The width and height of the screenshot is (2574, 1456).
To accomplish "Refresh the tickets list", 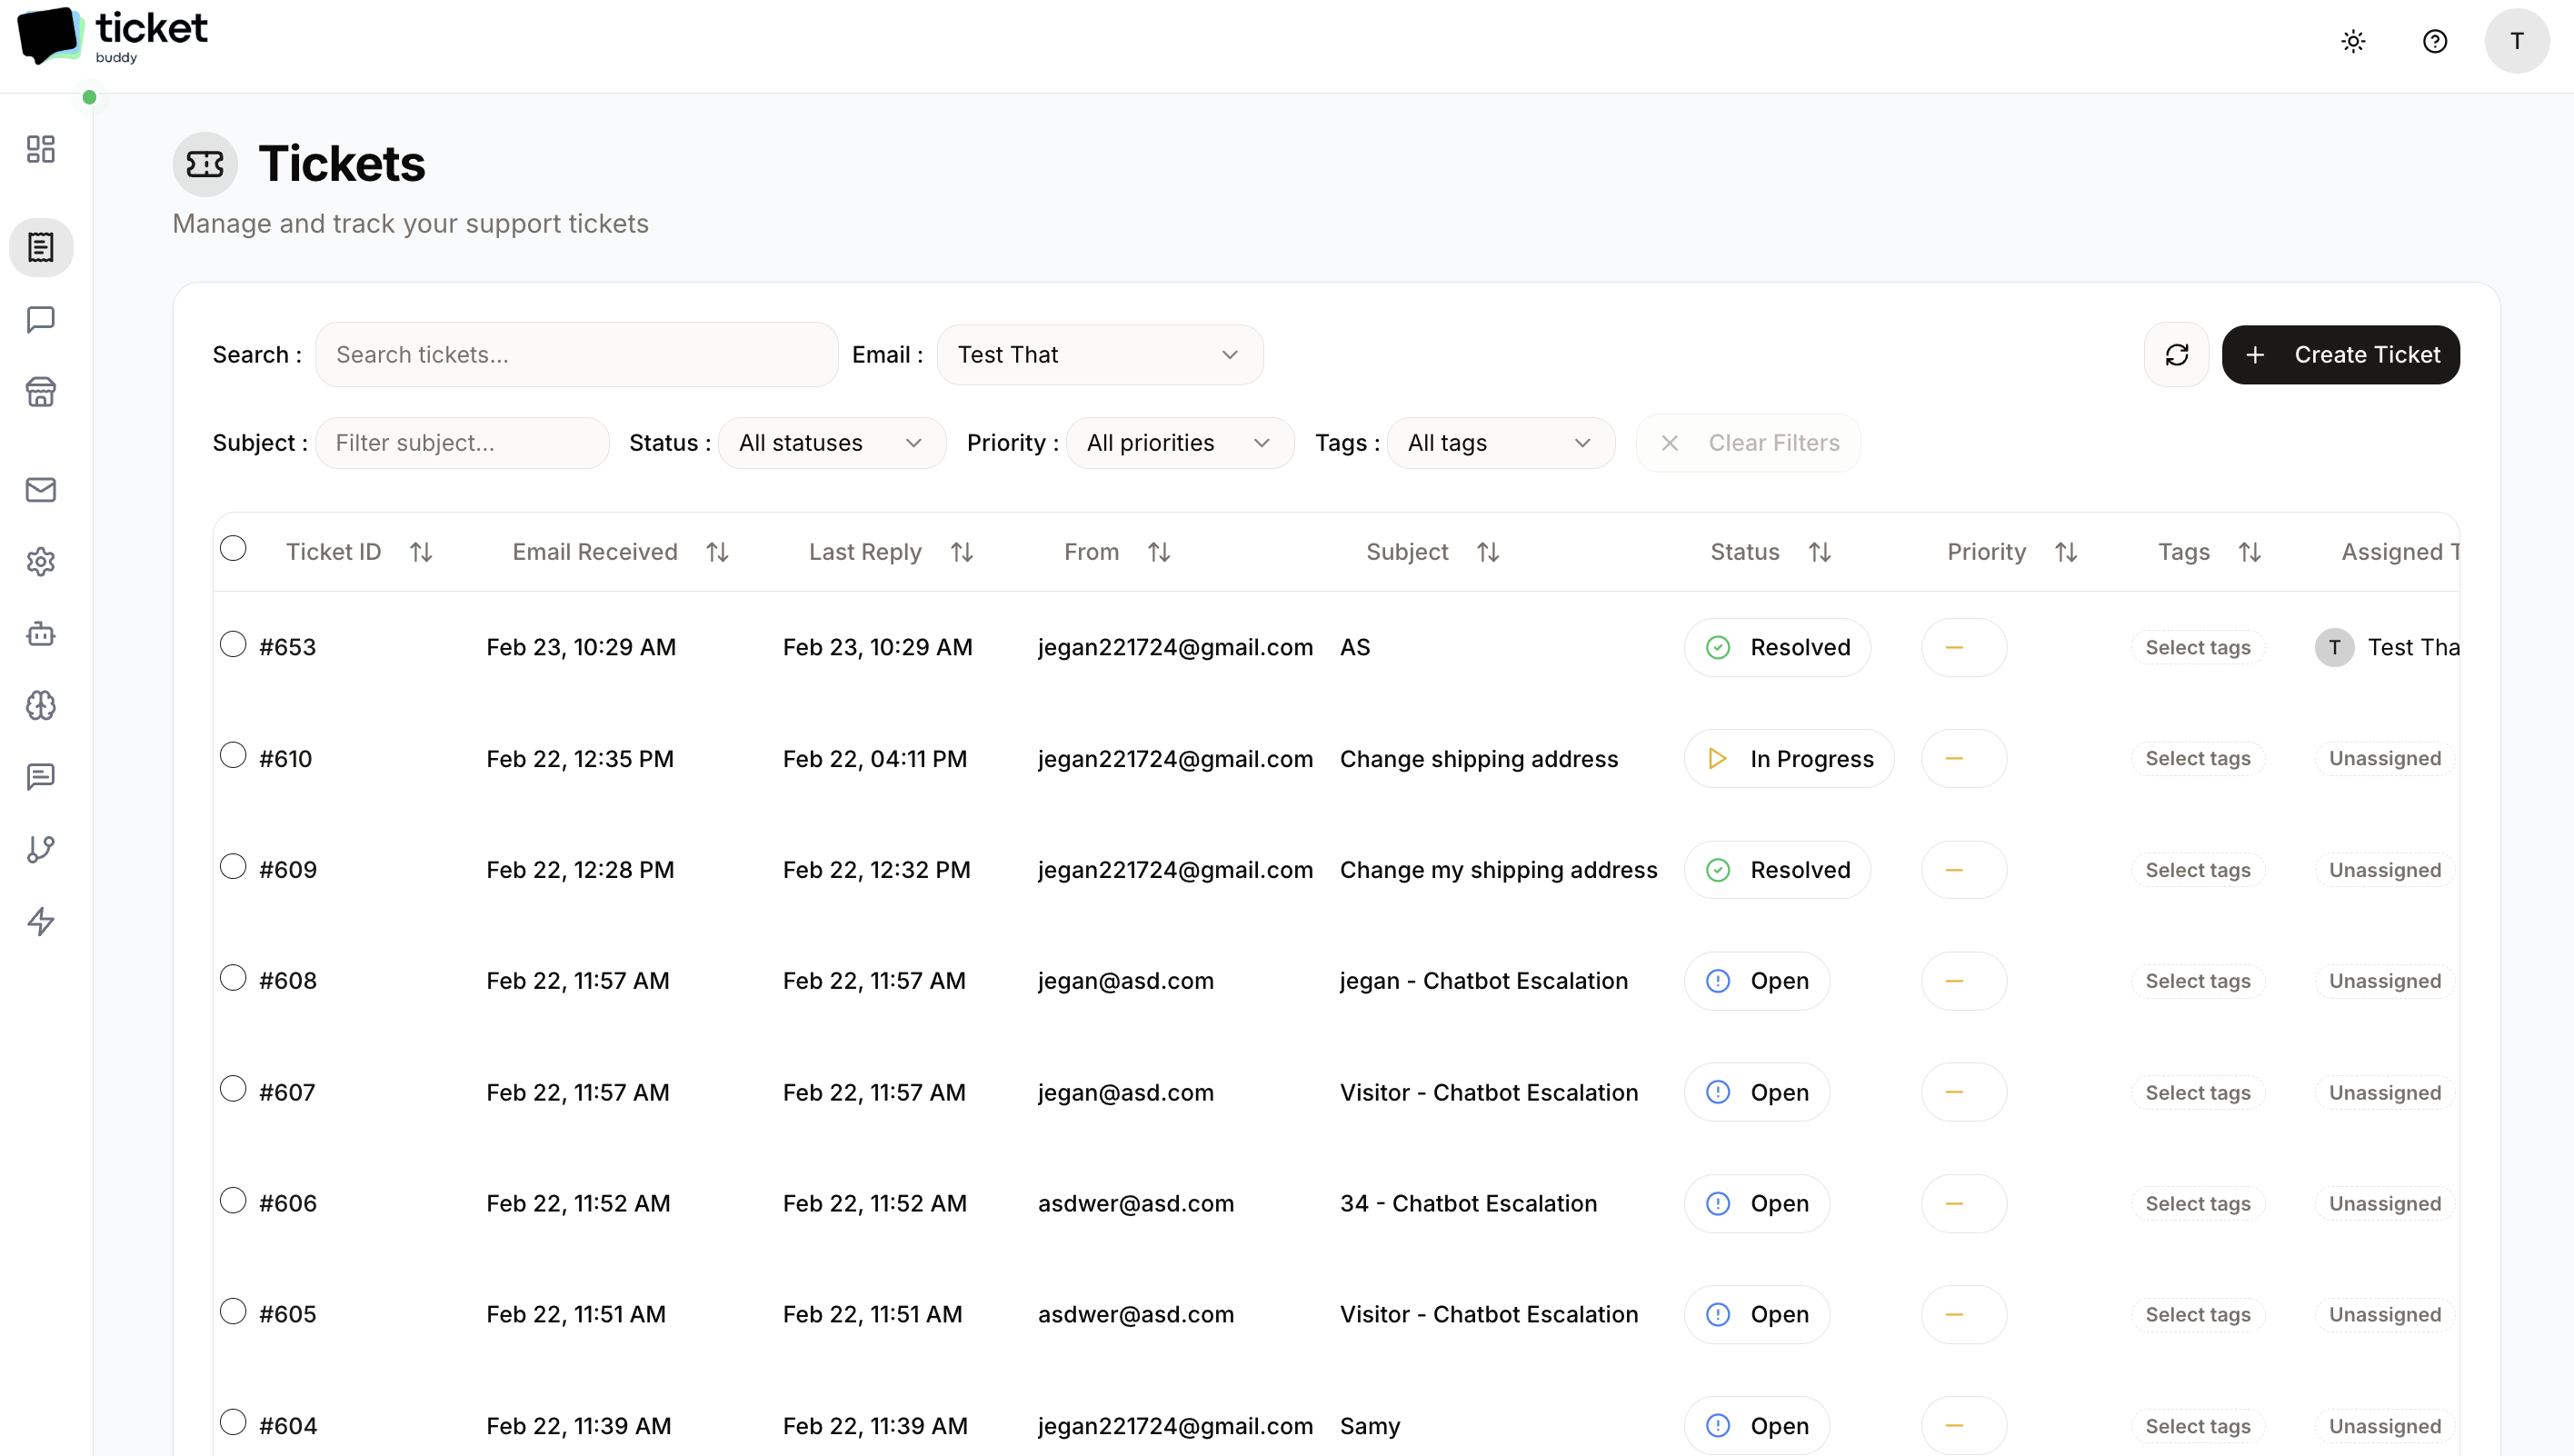I will (x=2177, y=354).
